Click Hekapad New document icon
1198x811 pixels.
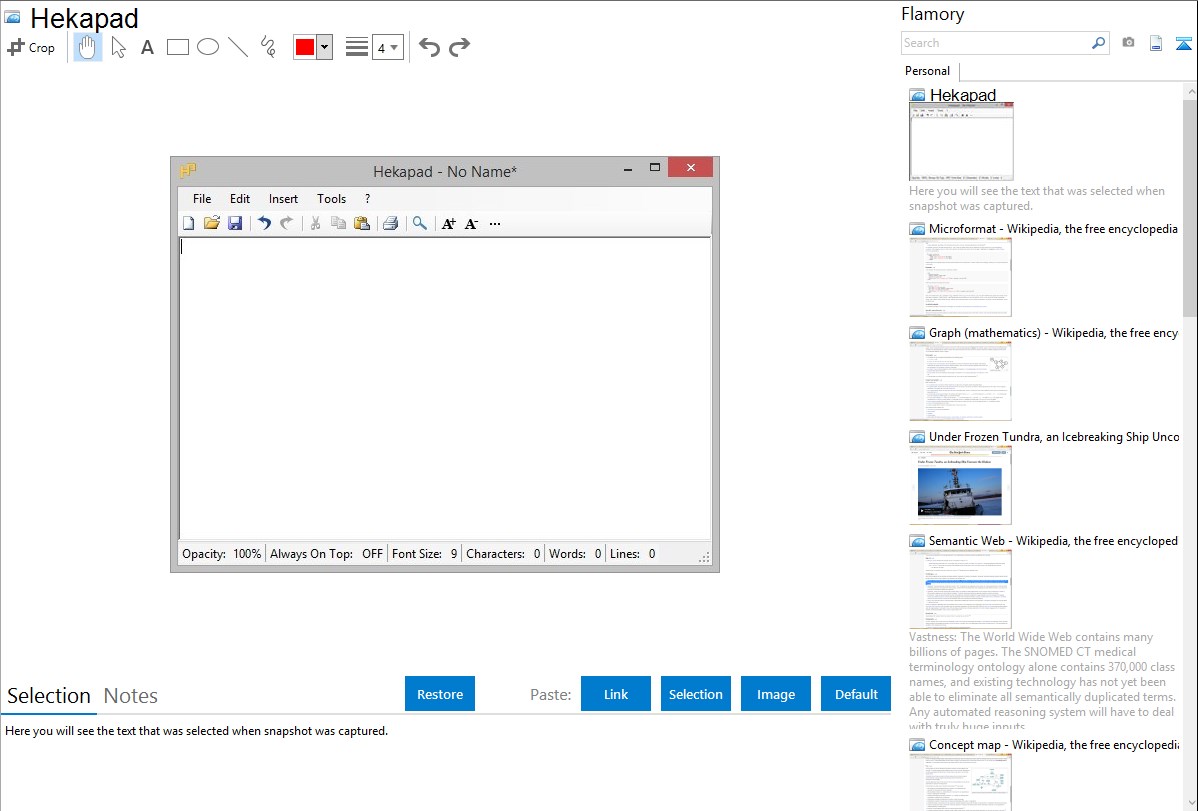tap(189, 223)
